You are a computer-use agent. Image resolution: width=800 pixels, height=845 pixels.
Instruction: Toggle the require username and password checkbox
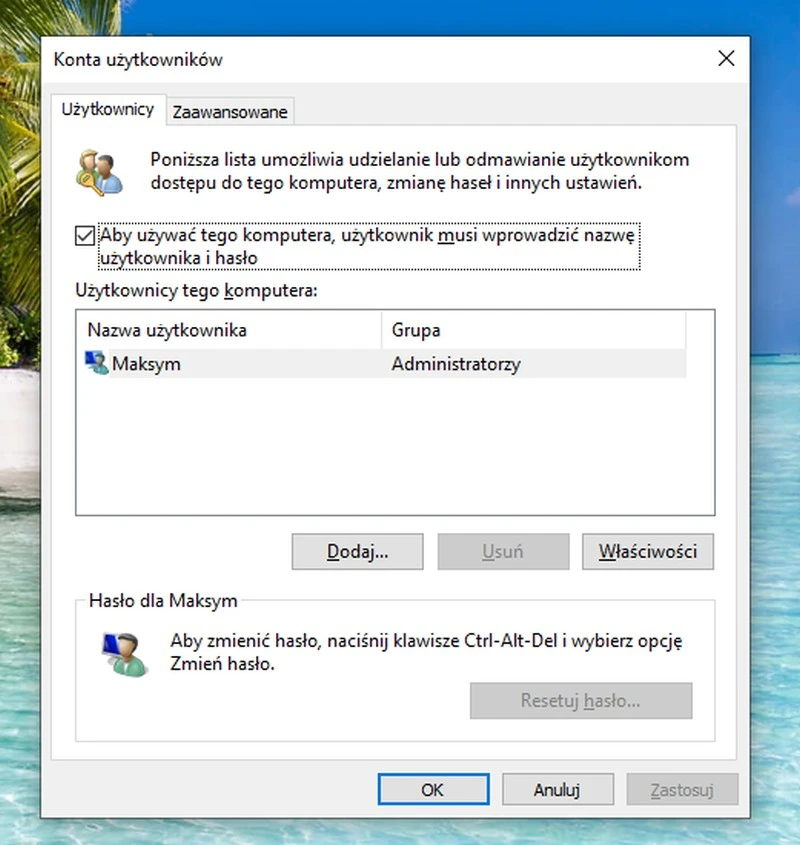85,236
